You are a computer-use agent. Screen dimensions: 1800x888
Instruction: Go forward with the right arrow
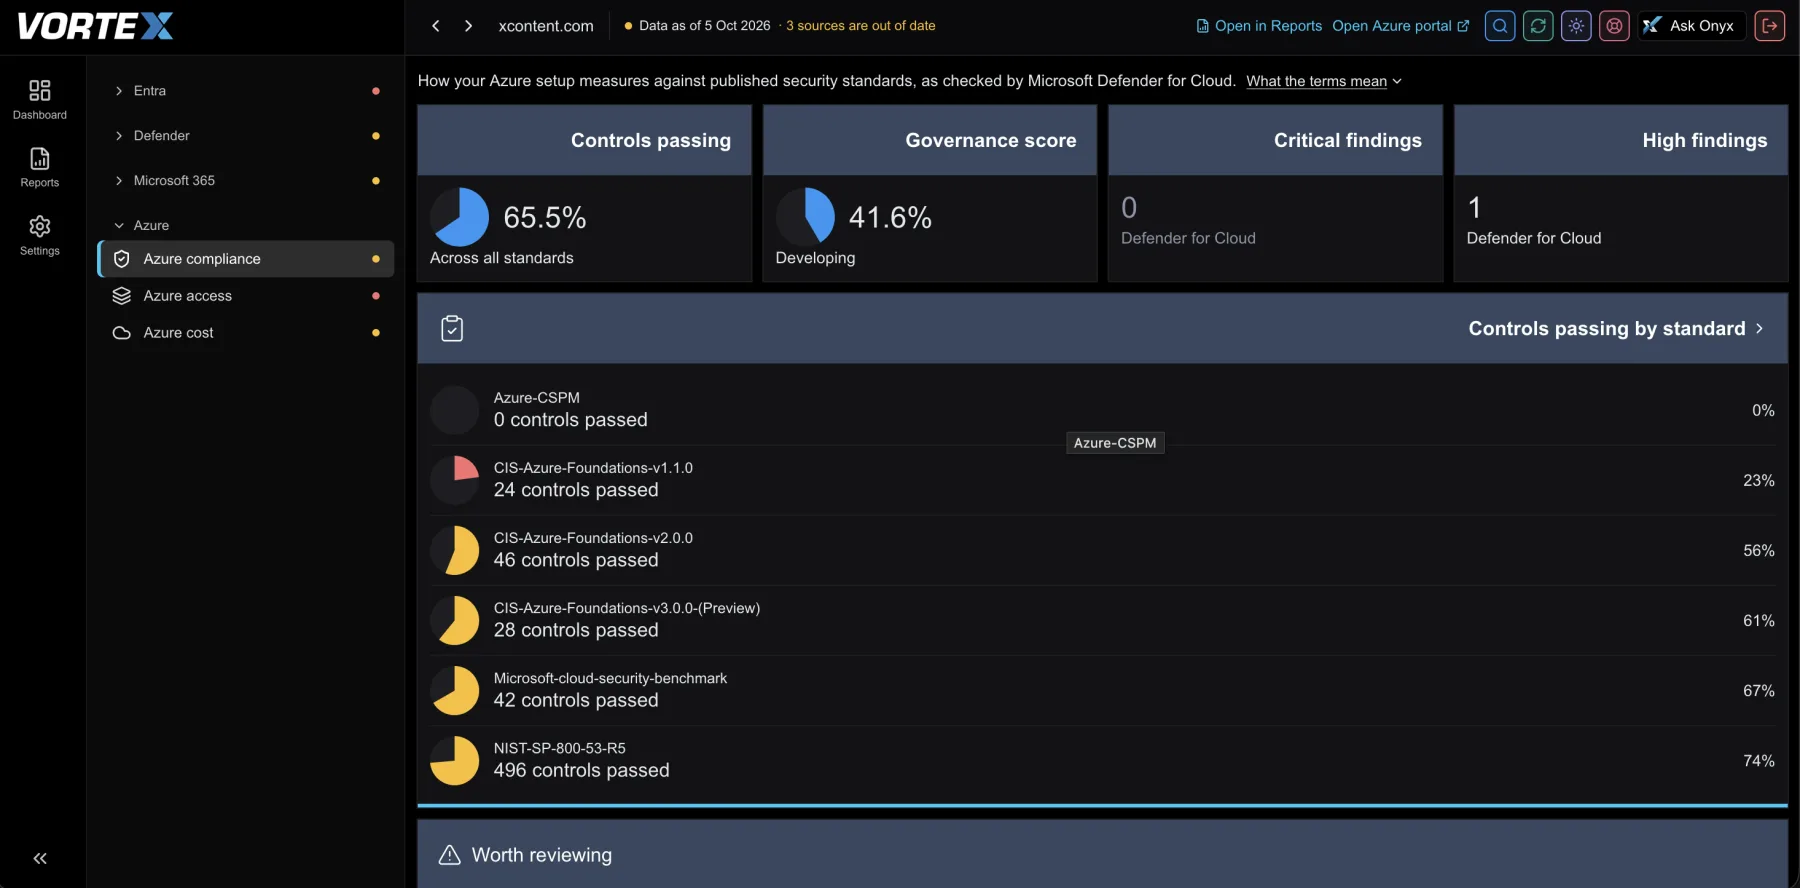[468, 26]
